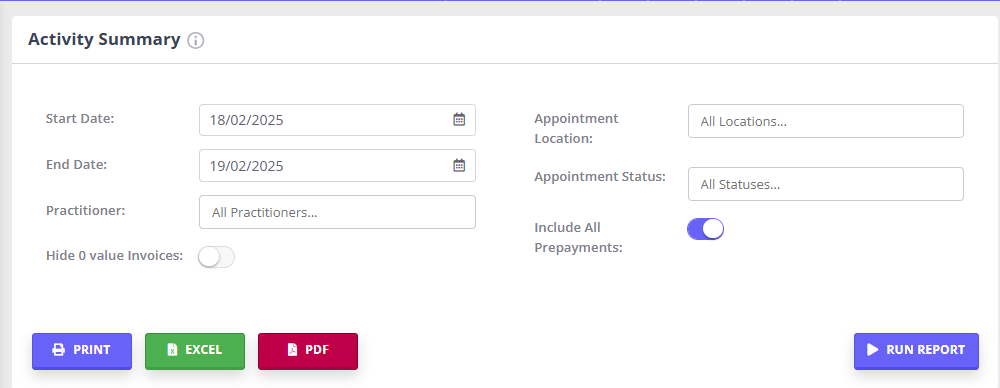
Task: Focus the End Date field showing 19/02/2025
Action: click(x=337, y=166)
